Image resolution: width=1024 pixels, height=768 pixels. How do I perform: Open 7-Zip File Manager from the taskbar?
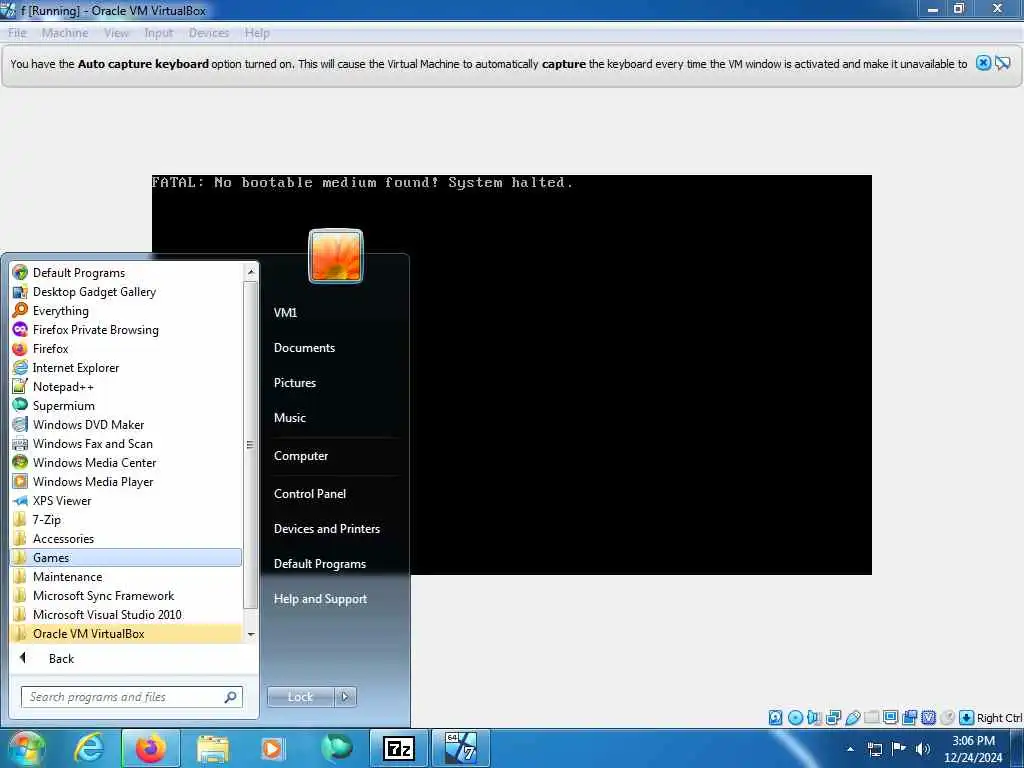click(398, 748)
